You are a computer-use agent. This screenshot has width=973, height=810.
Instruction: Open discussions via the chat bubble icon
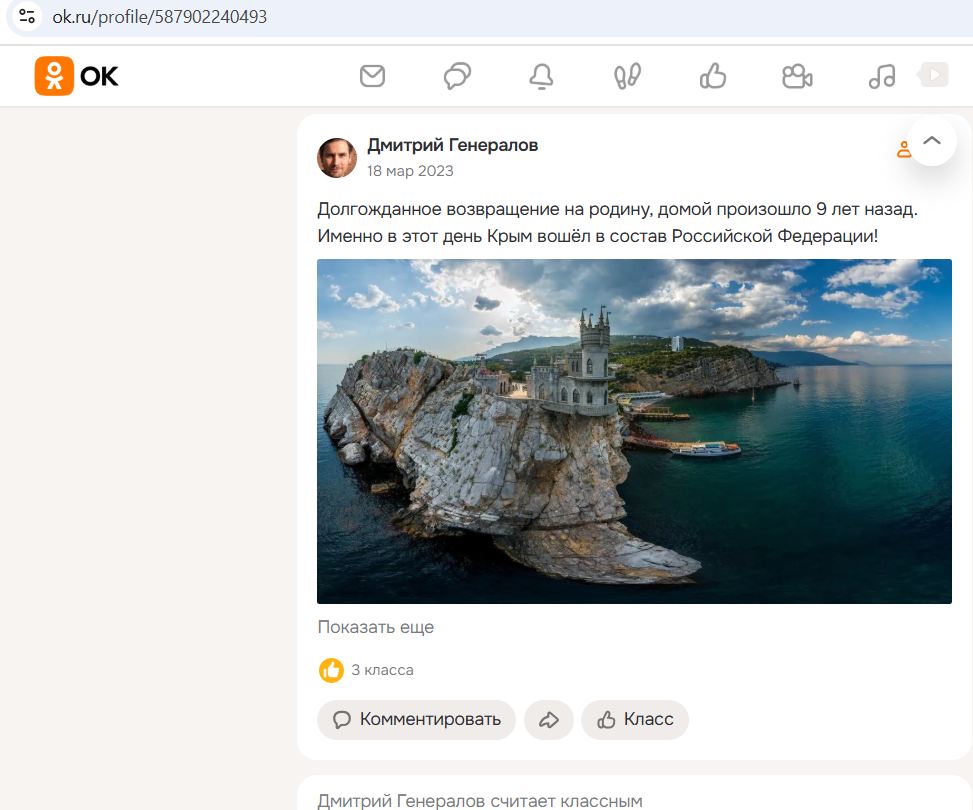click(457, 76)
